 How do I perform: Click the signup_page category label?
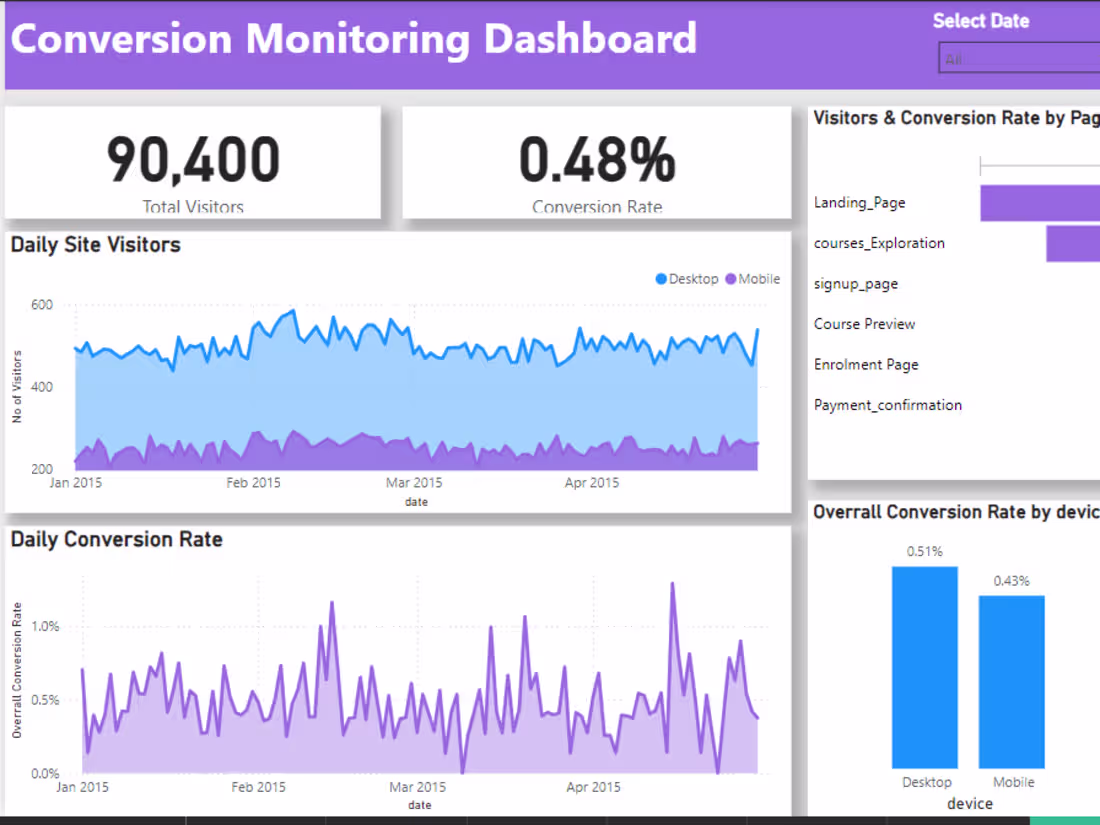pyautogui.click(x=855, y=284)
